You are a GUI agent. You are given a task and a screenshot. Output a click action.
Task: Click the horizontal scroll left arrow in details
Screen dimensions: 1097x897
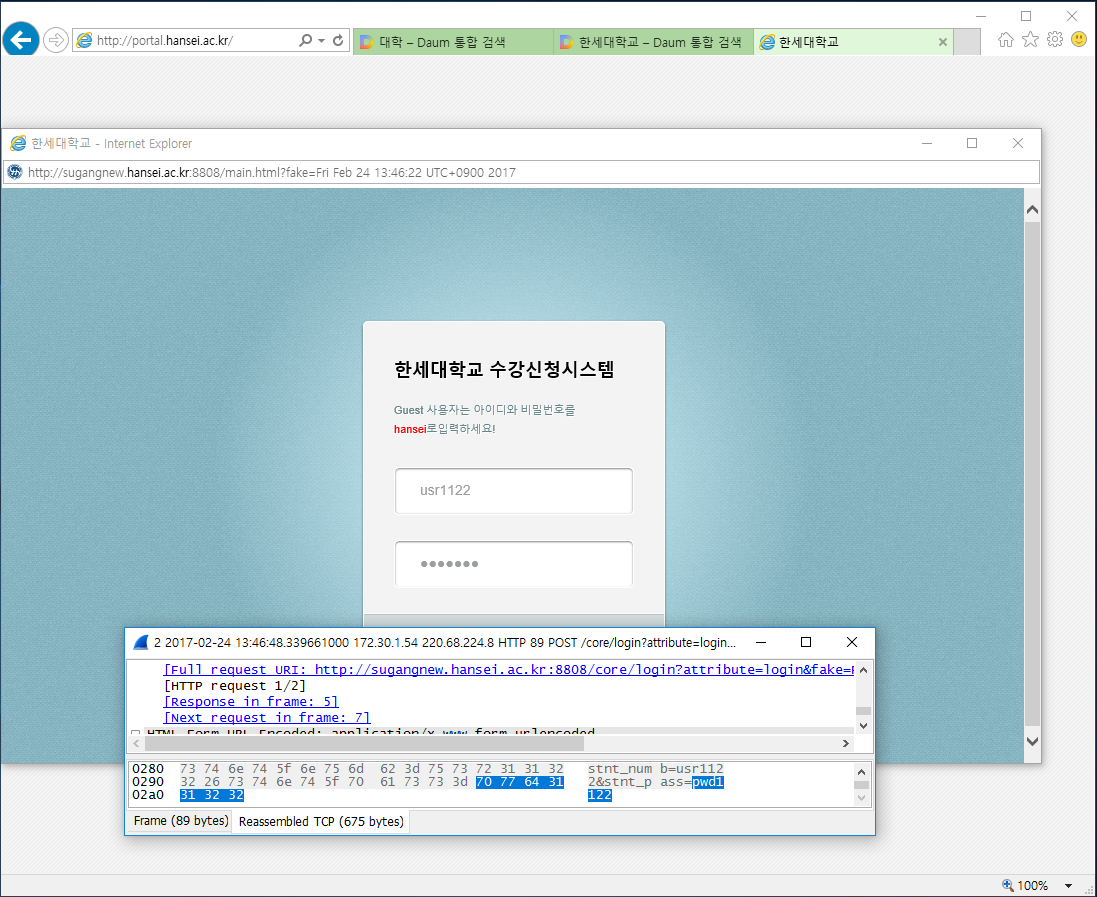136,744
